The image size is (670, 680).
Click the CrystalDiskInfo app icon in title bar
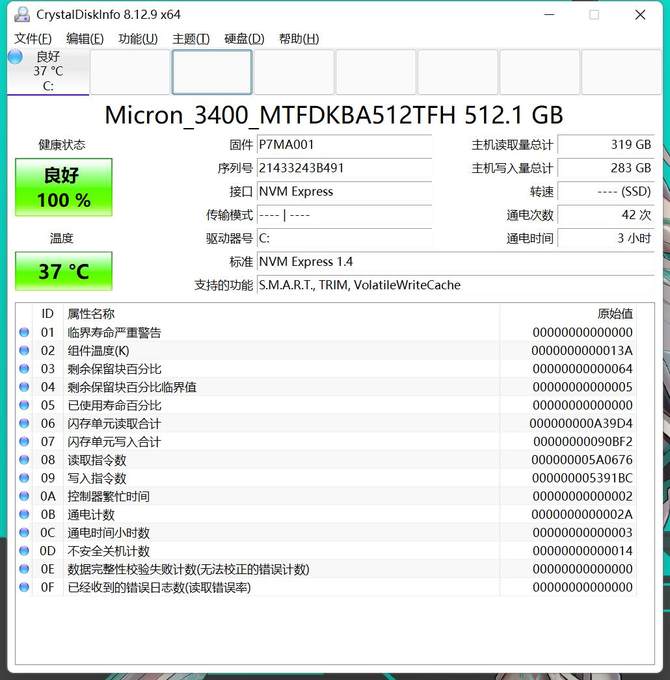click(22, 15)
